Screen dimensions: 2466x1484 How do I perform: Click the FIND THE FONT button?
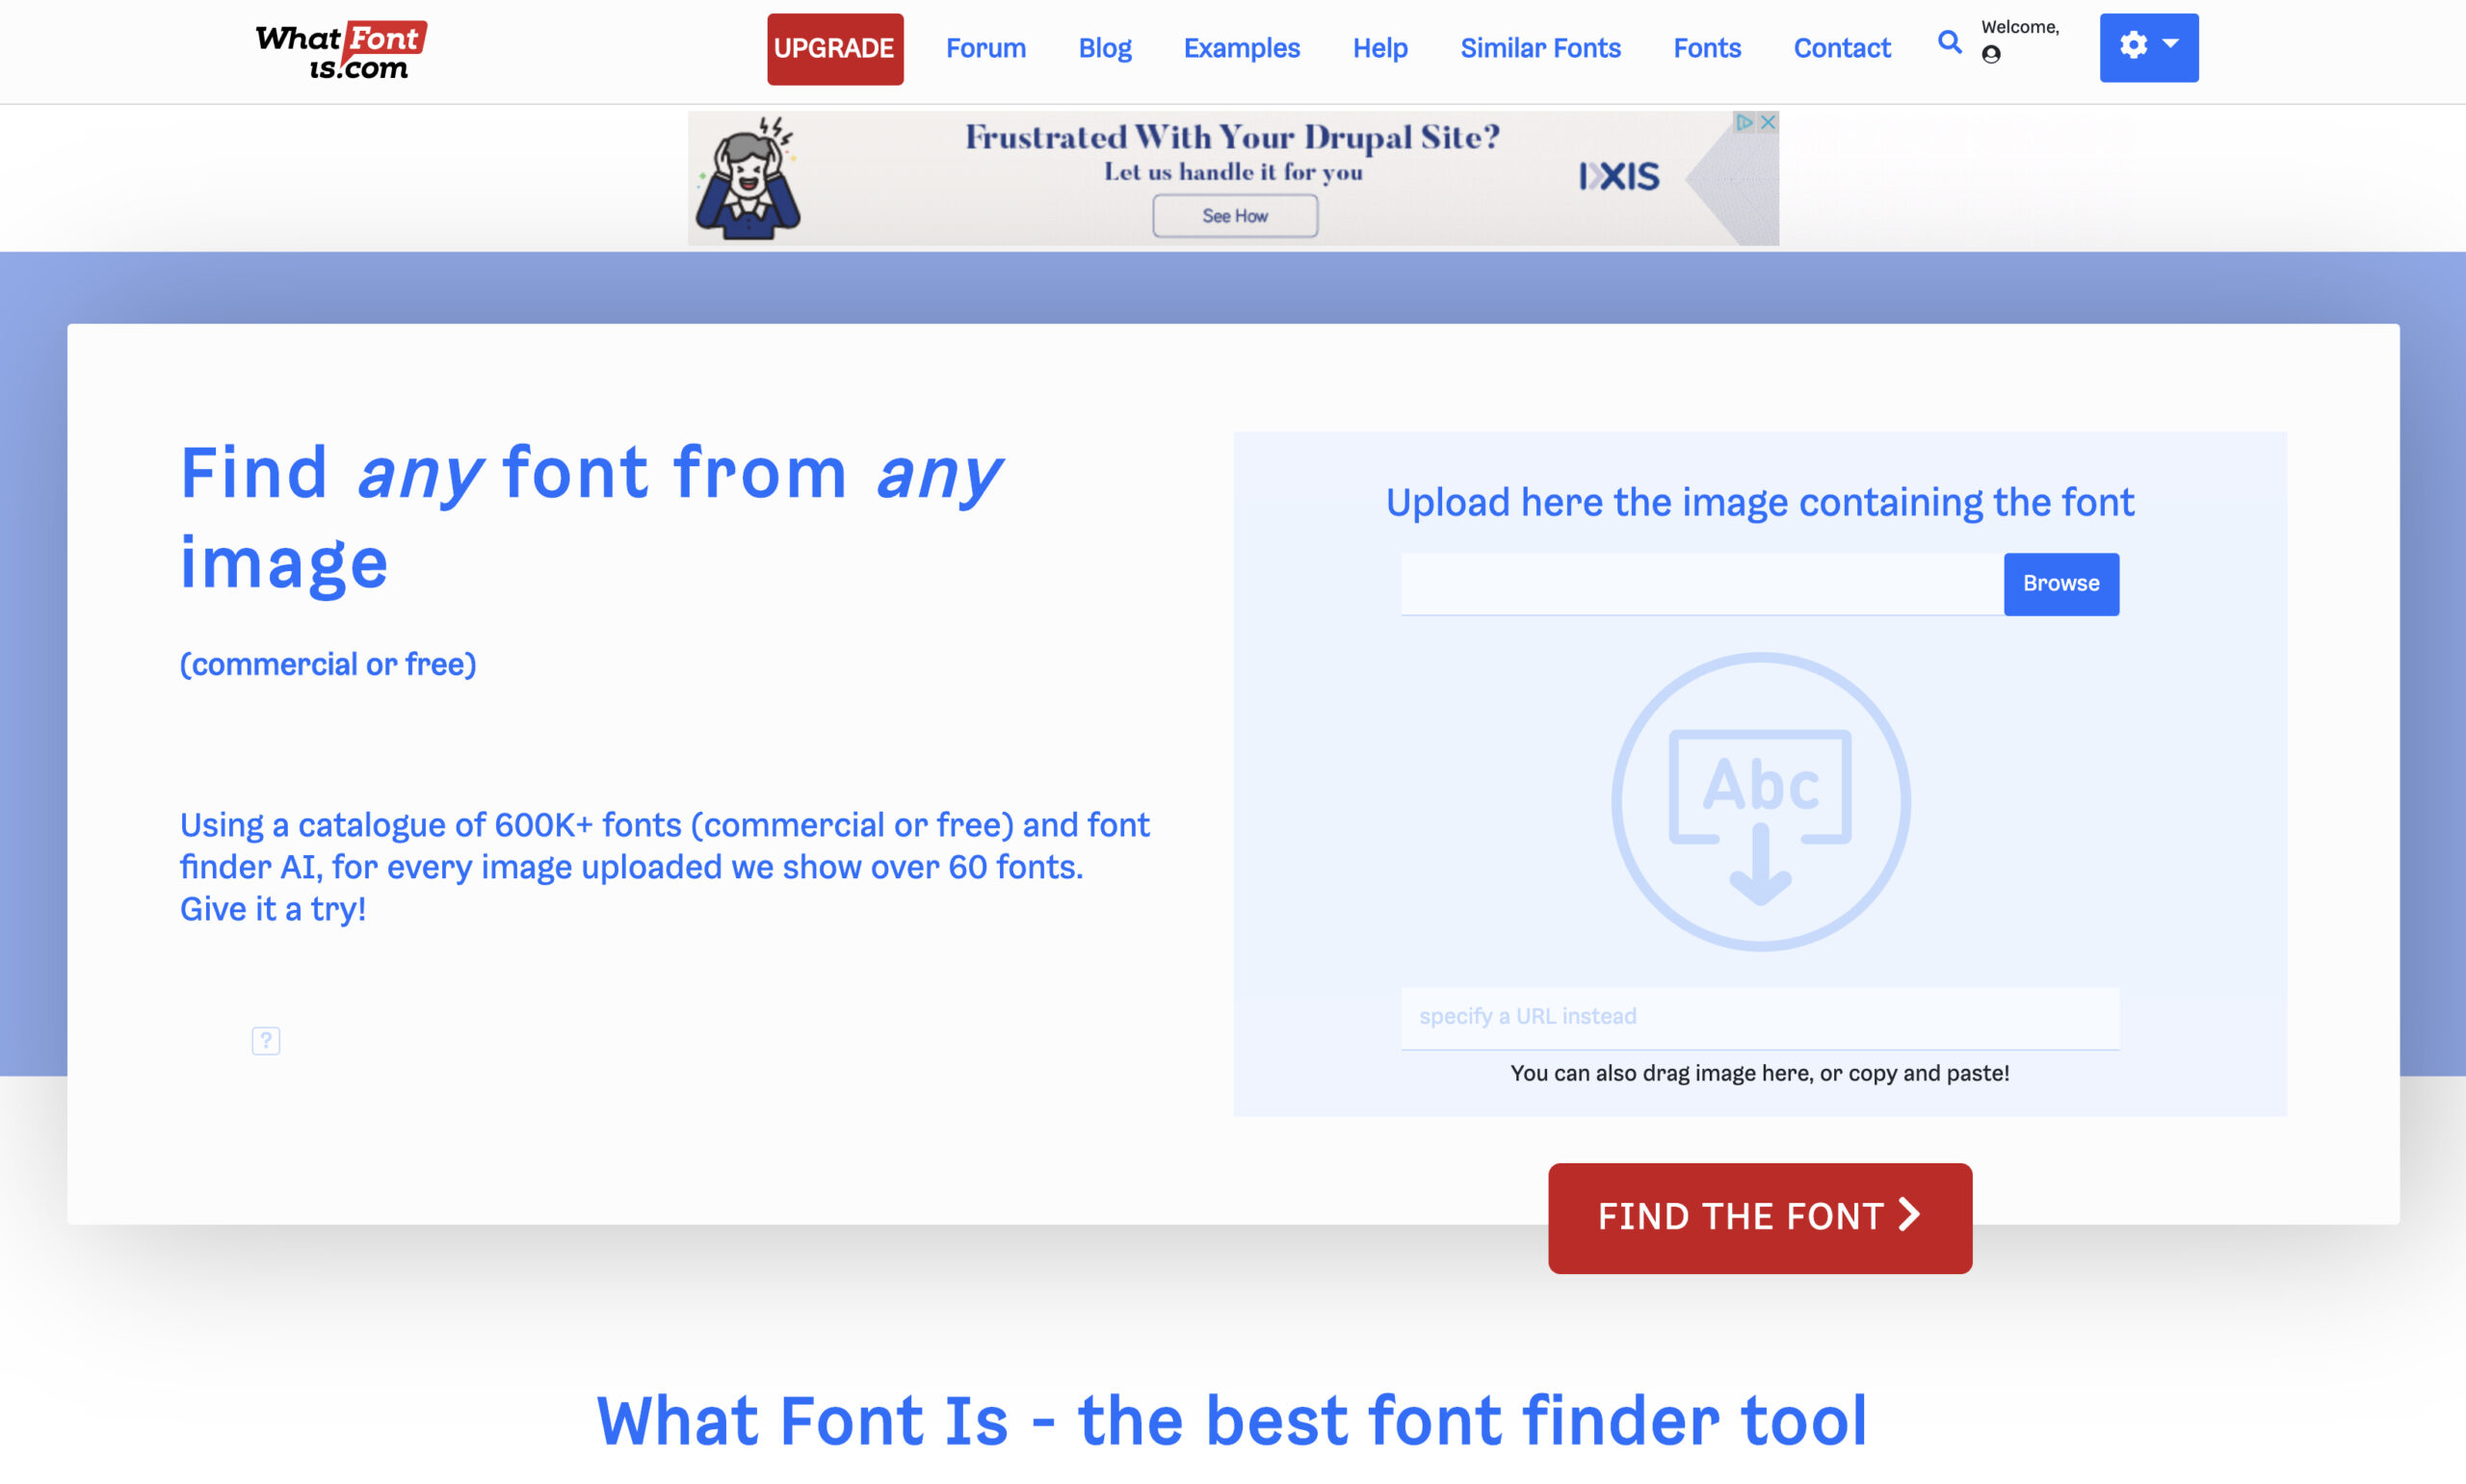tap(1760, 1216)
